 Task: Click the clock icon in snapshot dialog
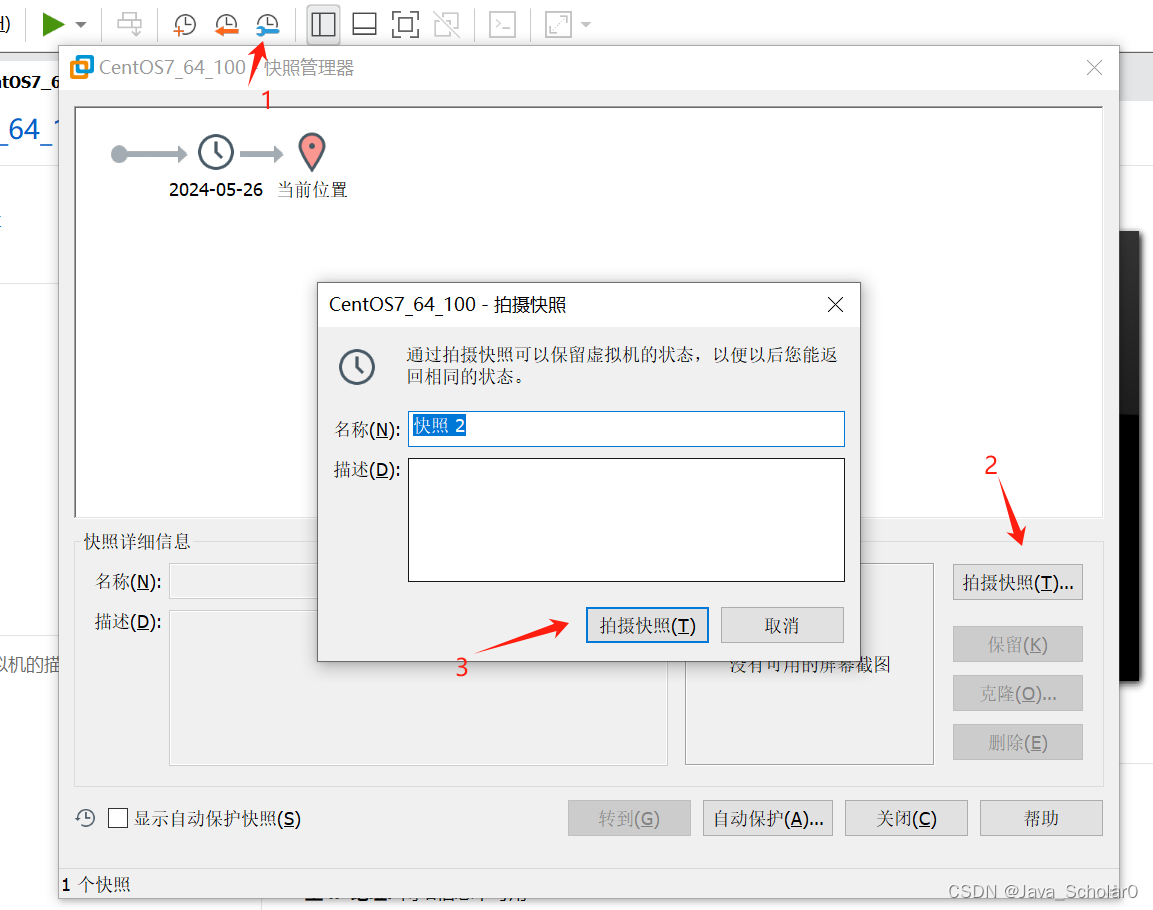coord(357,366)
